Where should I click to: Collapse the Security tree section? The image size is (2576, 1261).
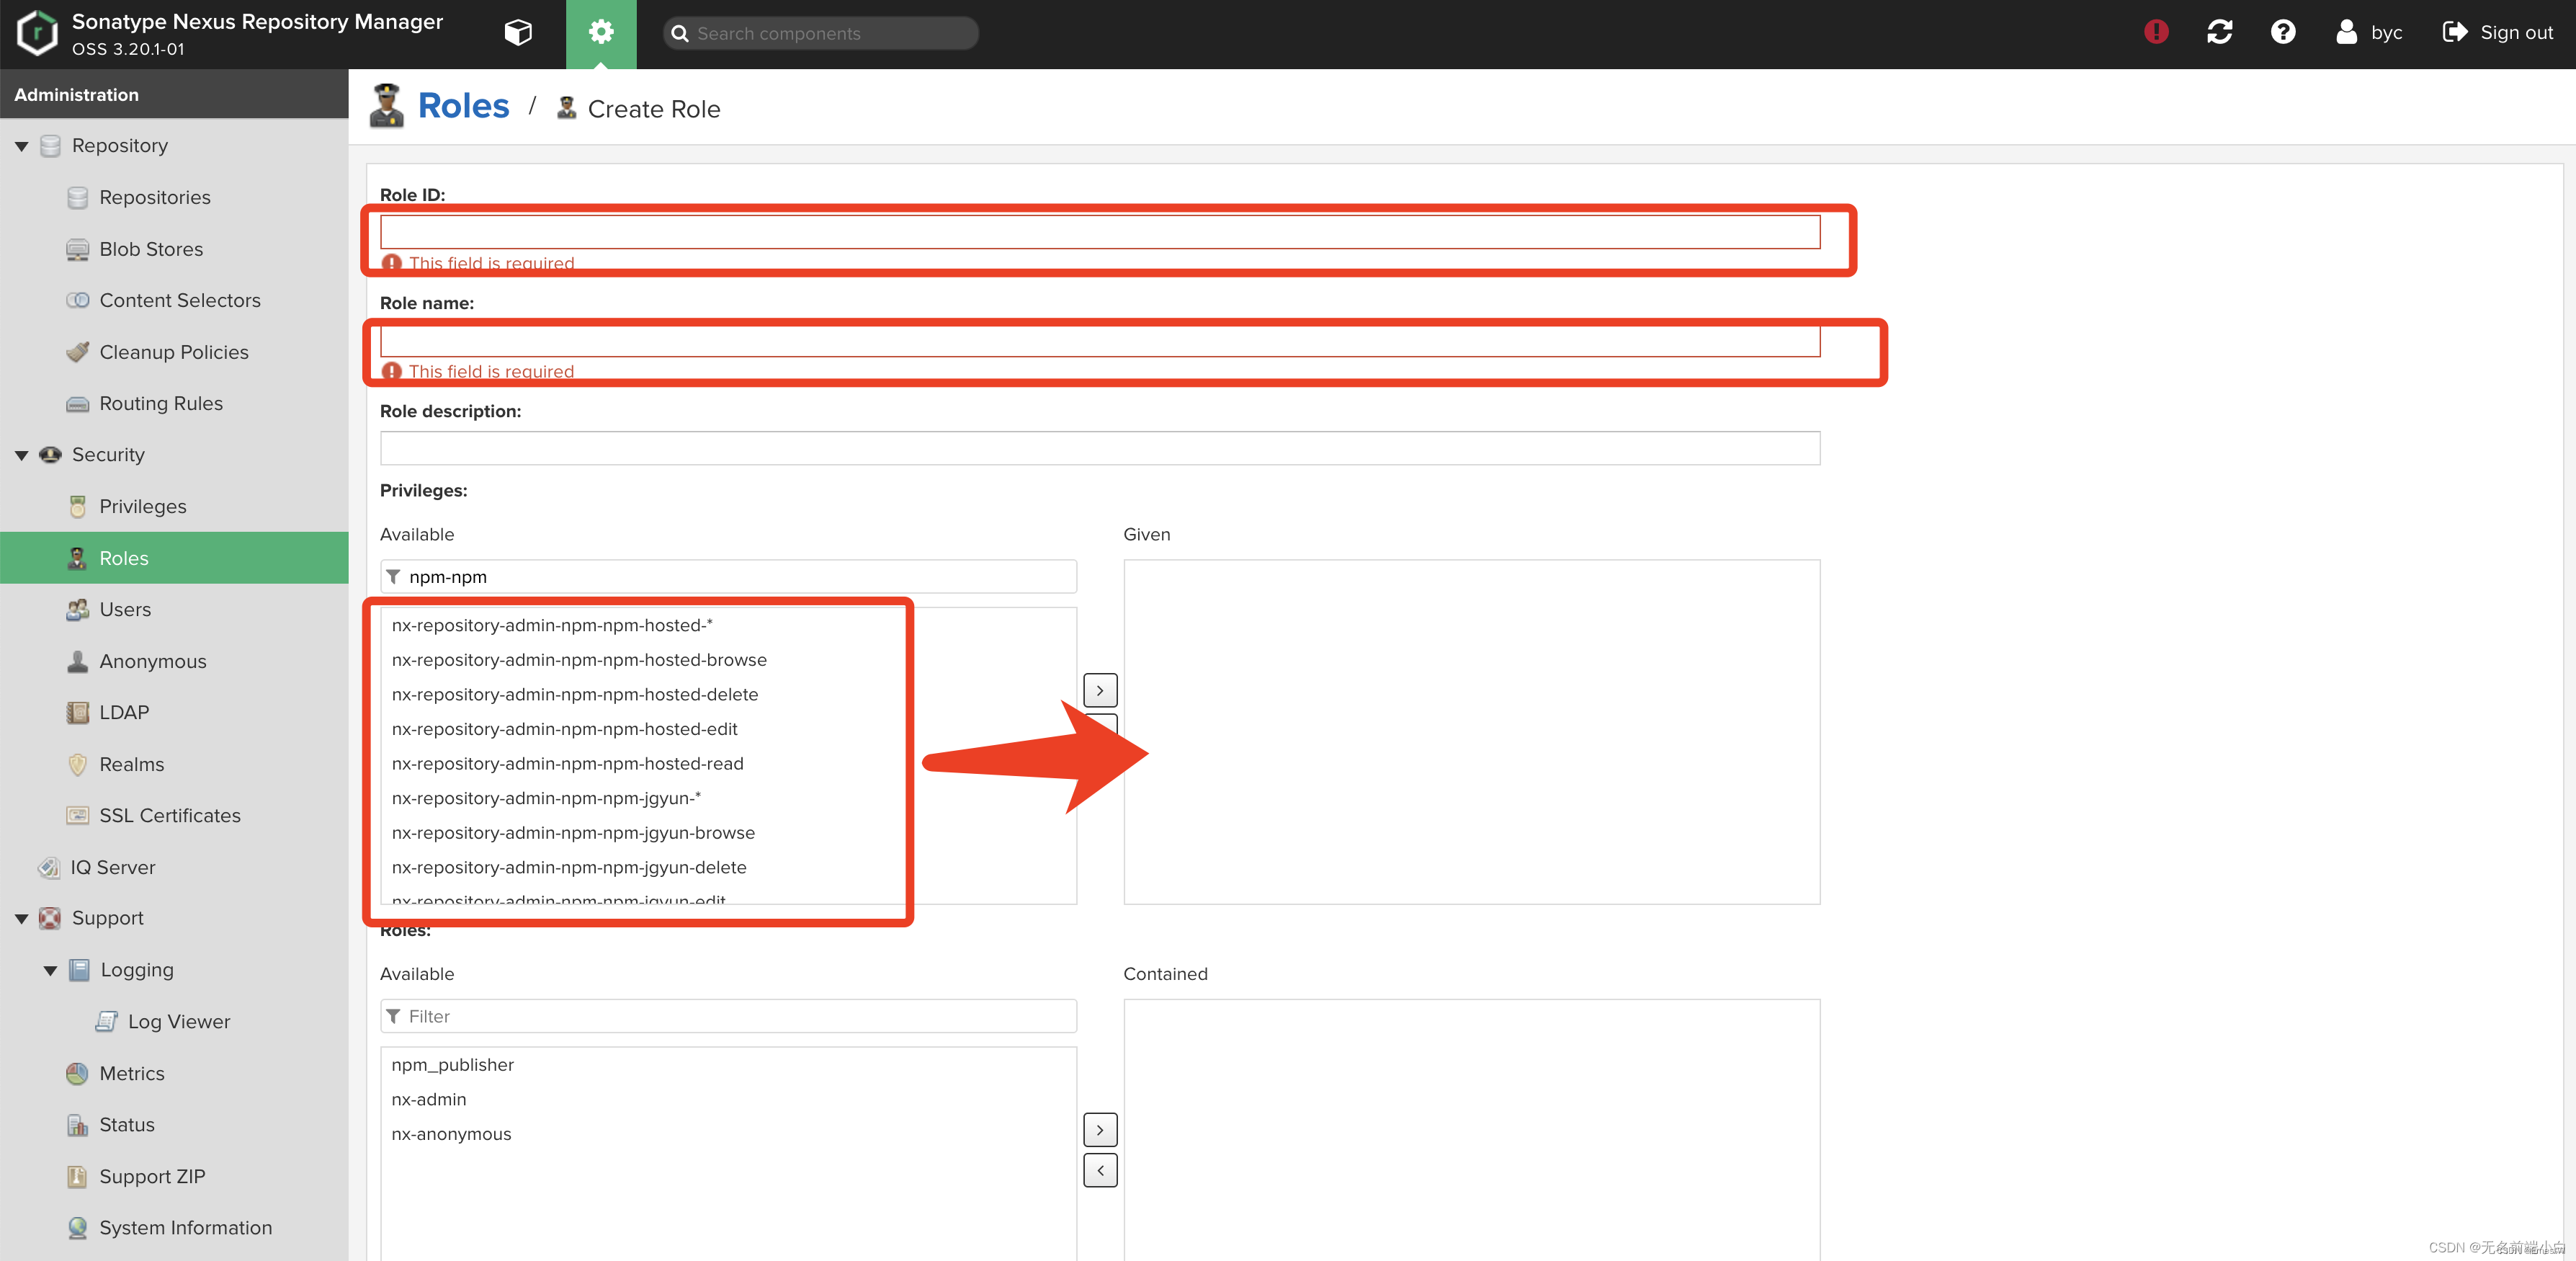click(21, 455)
